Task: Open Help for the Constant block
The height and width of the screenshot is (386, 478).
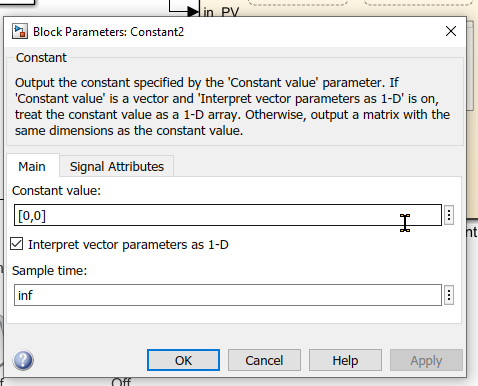Action: (345, 360)
